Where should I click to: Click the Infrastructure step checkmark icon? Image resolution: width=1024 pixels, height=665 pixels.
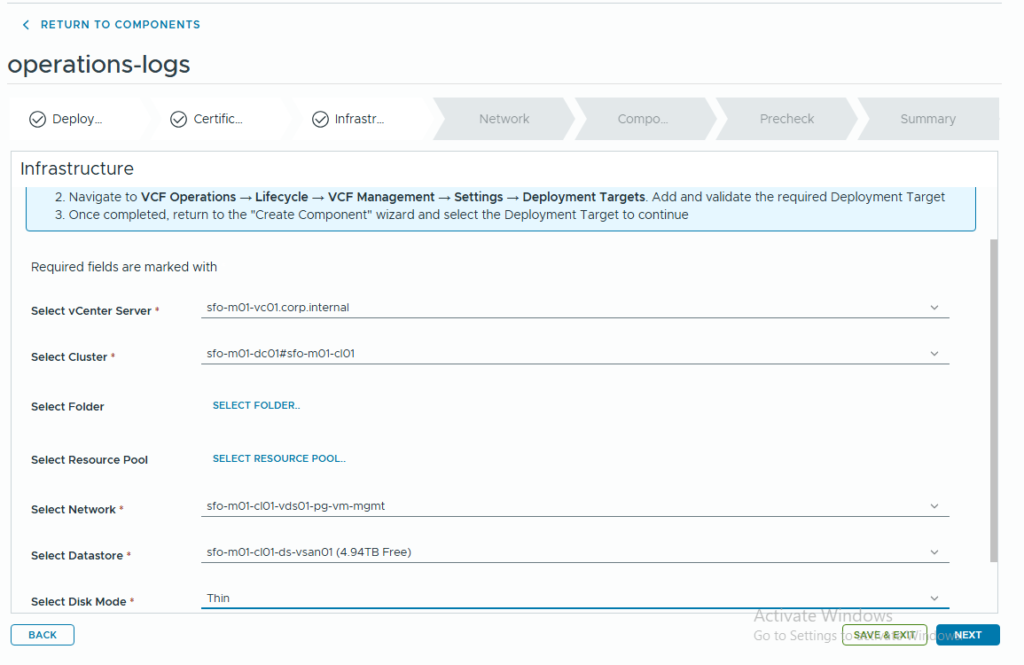pos(320,119)
